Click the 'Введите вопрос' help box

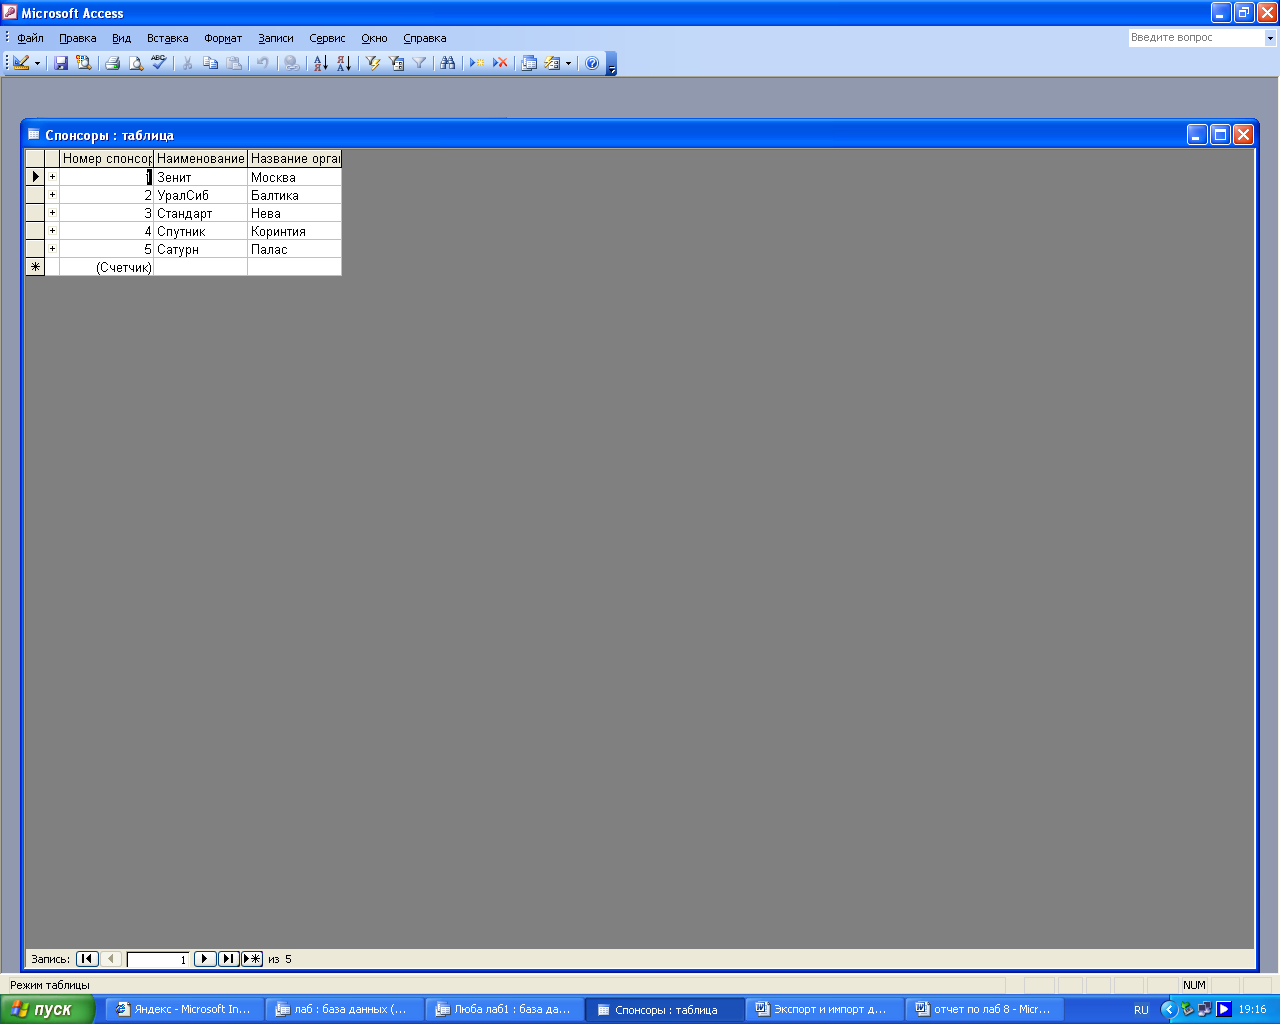[x=1196, y=38]
